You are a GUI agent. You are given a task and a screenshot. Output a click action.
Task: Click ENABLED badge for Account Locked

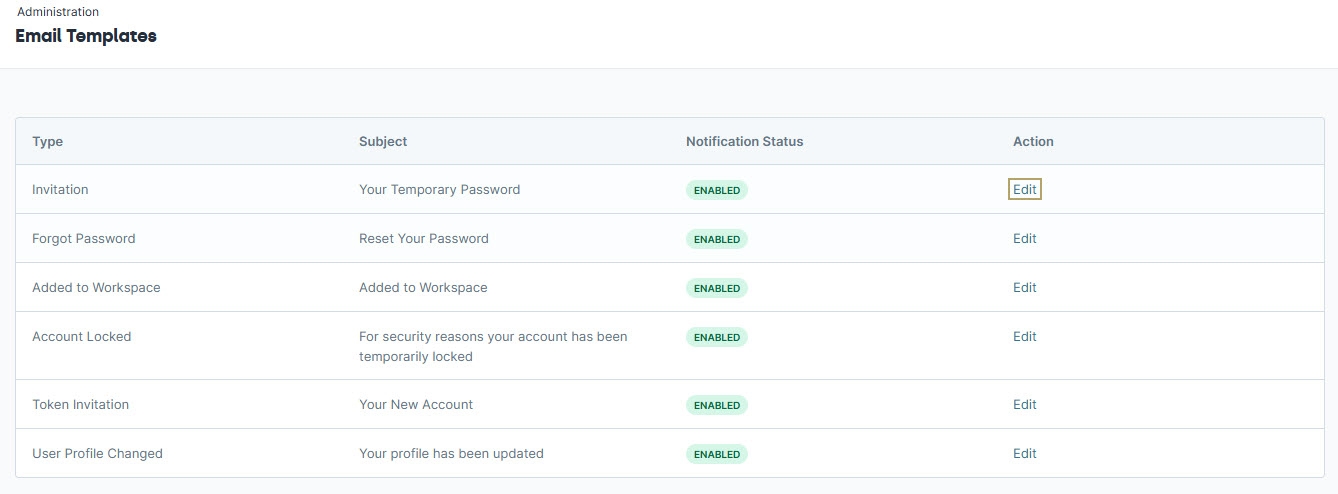pos(717,337)
